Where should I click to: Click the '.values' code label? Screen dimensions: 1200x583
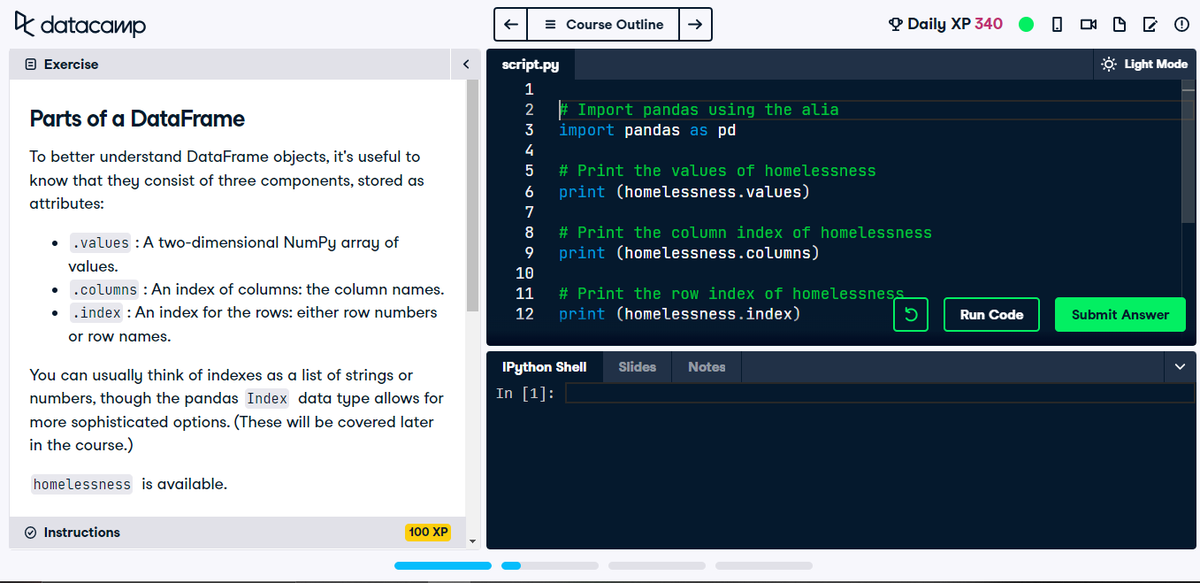(100, 243)
